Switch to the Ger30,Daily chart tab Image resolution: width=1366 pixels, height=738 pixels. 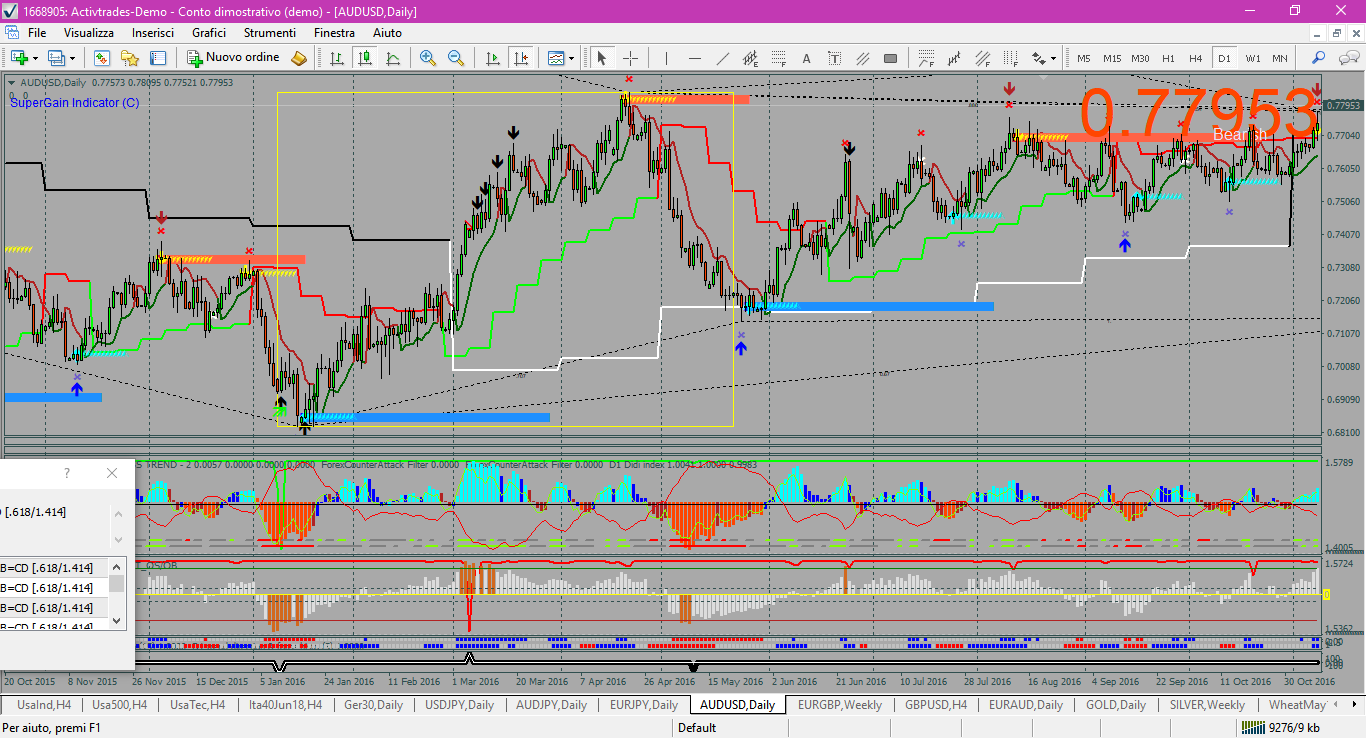pos(373,704)
